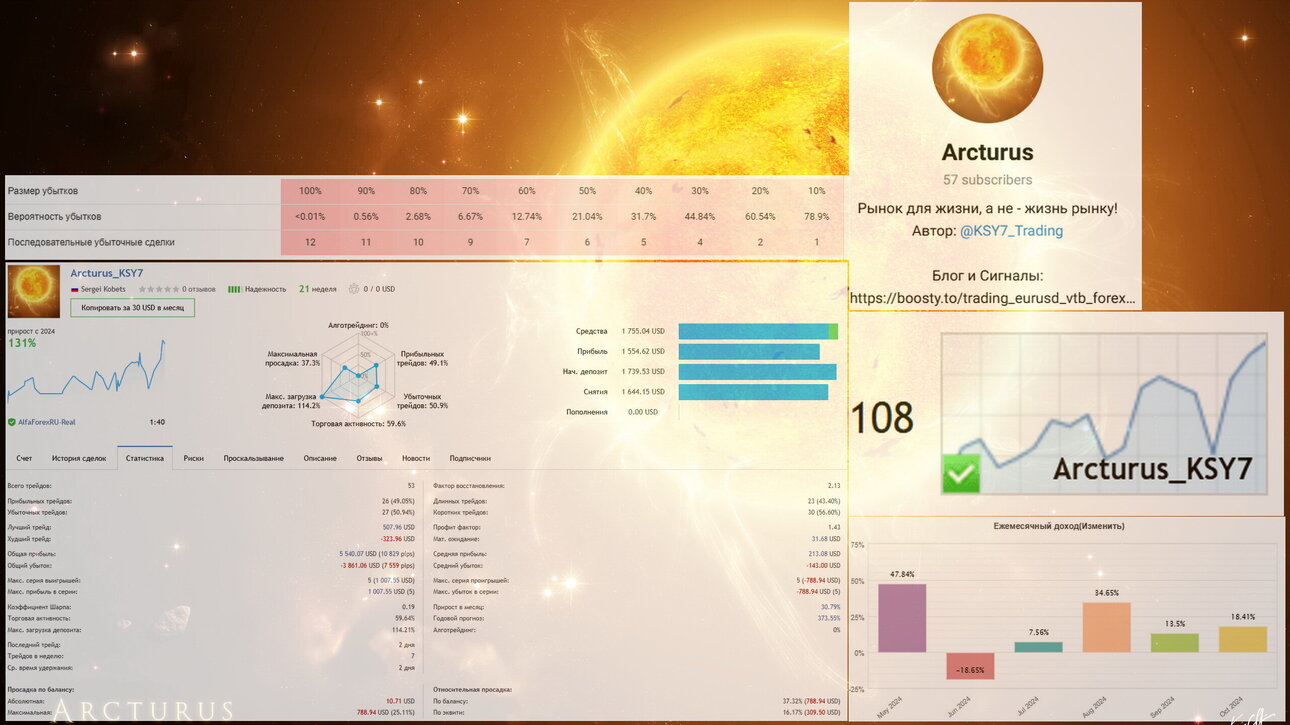Click the green Надежность reliability bars icon
The image size is (1290, 725).
(x=234, y=289)
